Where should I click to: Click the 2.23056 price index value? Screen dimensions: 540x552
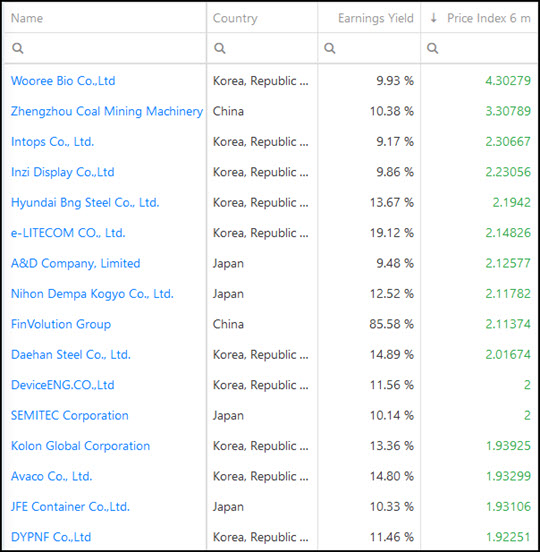(x=508, y=172)
